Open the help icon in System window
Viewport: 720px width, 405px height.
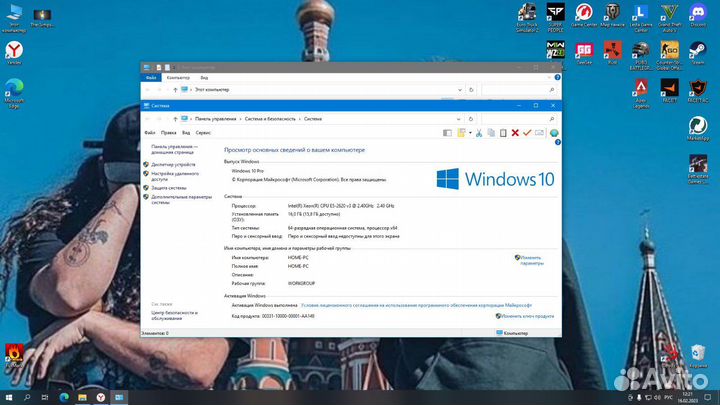pos(557,142)
